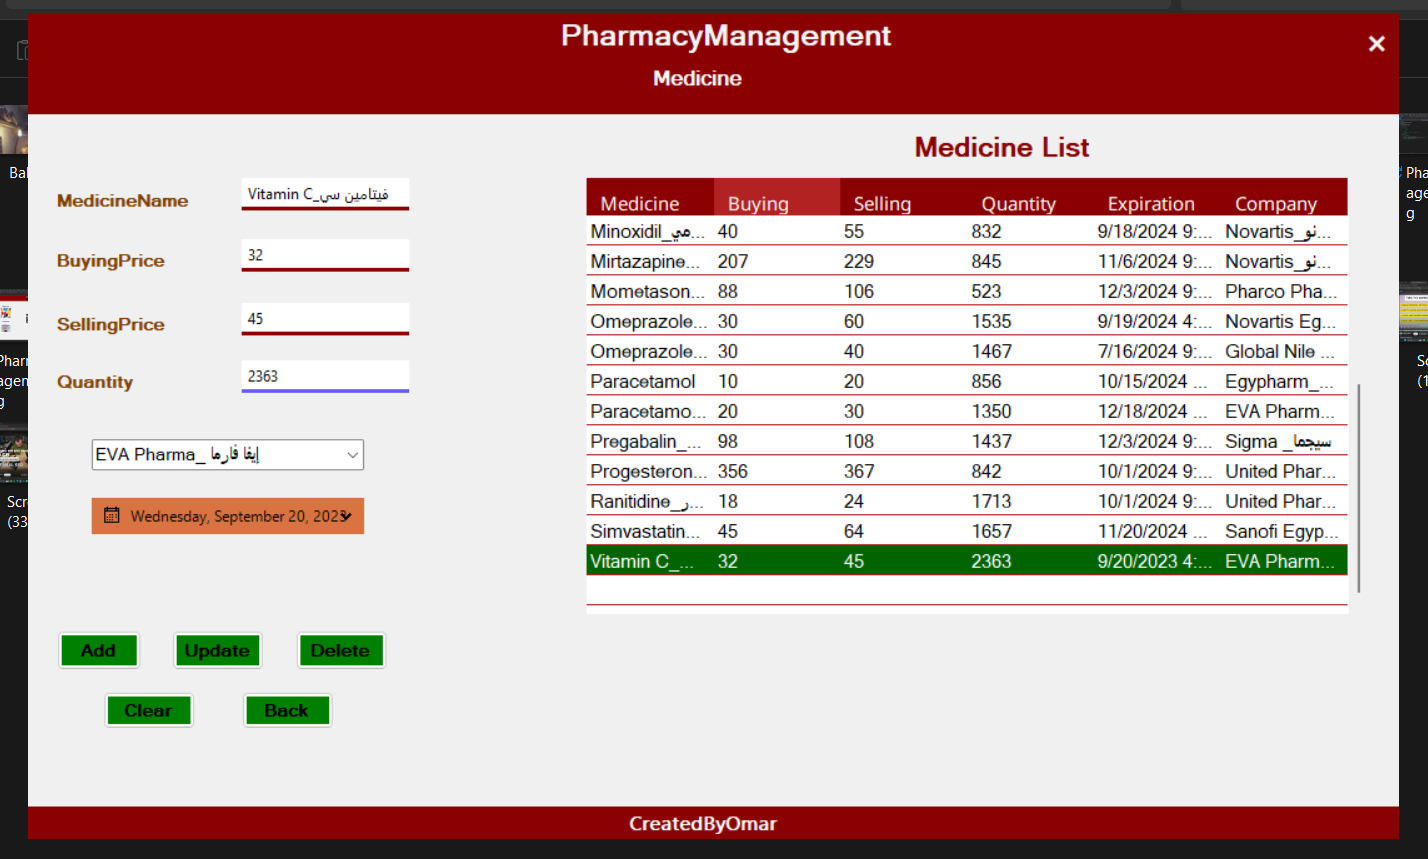
Task: Click the Expiration column header
Action: (x=1150, y=203)
